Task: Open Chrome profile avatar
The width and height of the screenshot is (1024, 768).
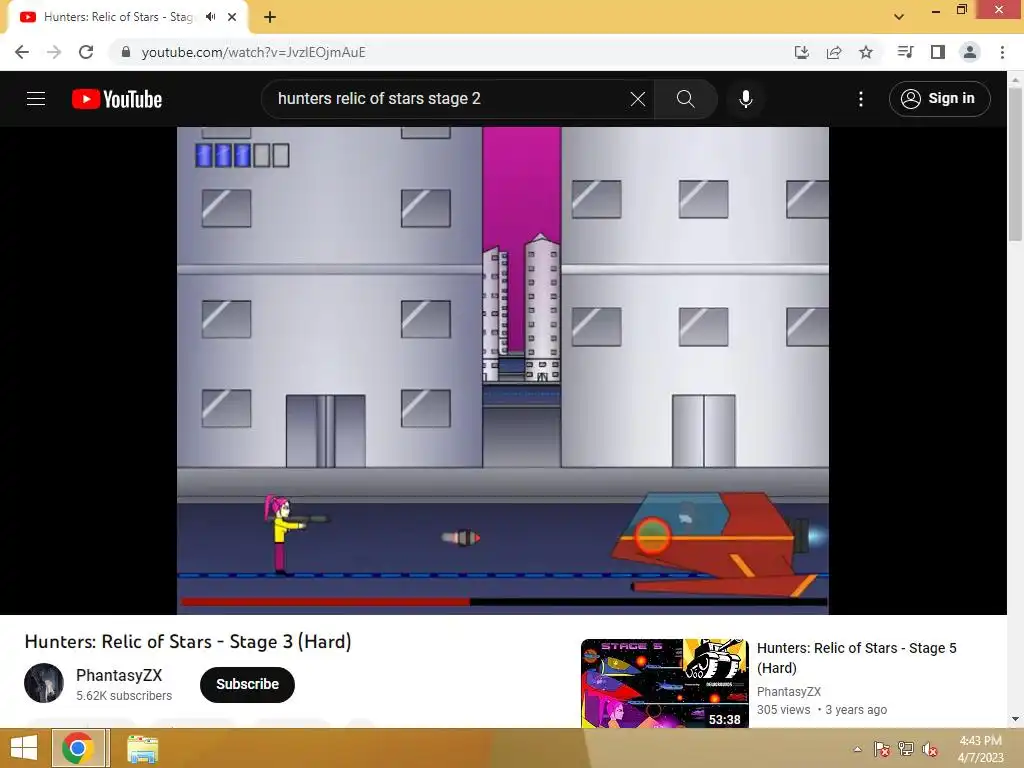Action: tap(970, 52)
